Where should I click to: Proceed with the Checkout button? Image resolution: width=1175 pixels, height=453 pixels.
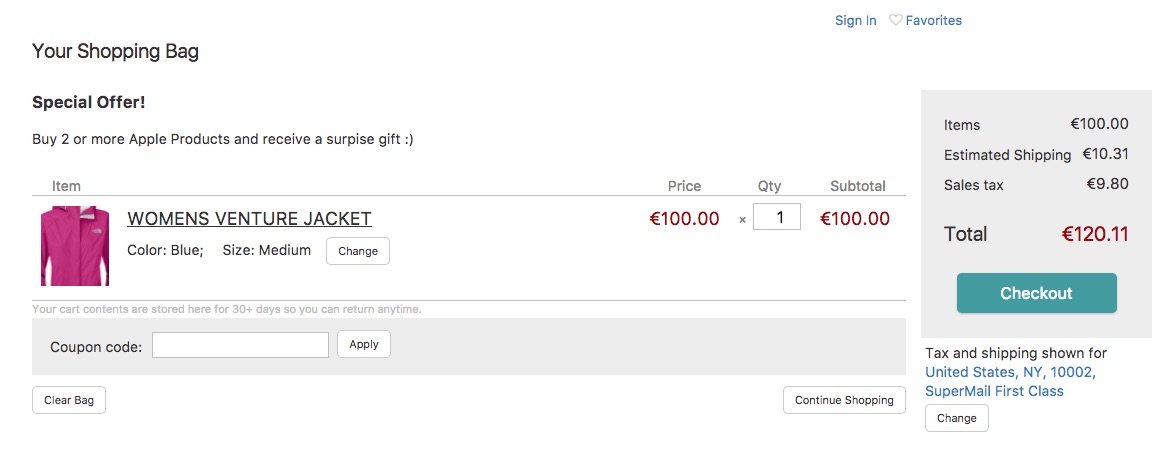pyautogui.click(x=1036, y=293)
